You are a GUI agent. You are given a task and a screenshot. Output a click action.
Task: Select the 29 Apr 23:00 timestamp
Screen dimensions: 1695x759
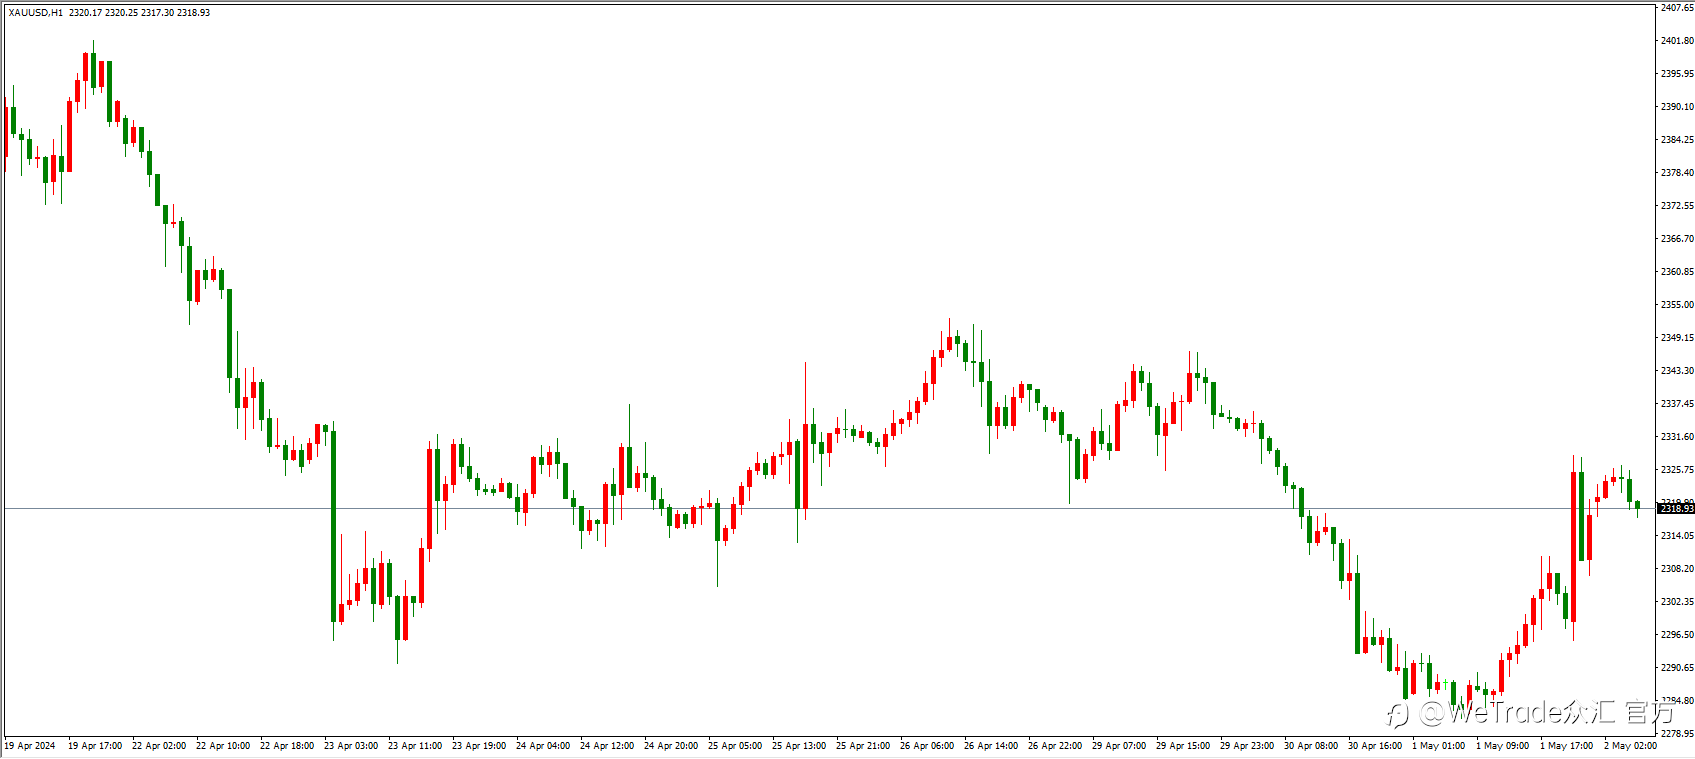pyautogui.click(x=1247, y=746)
